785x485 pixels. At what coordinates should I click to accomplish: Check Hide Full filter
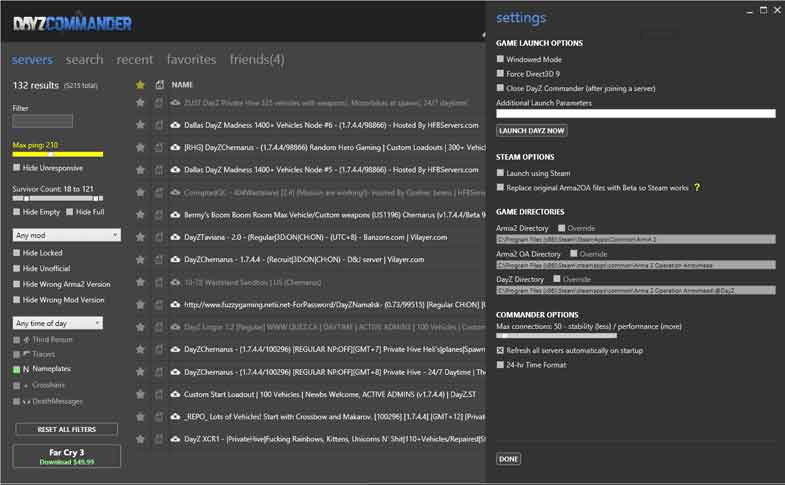point(70,212)
